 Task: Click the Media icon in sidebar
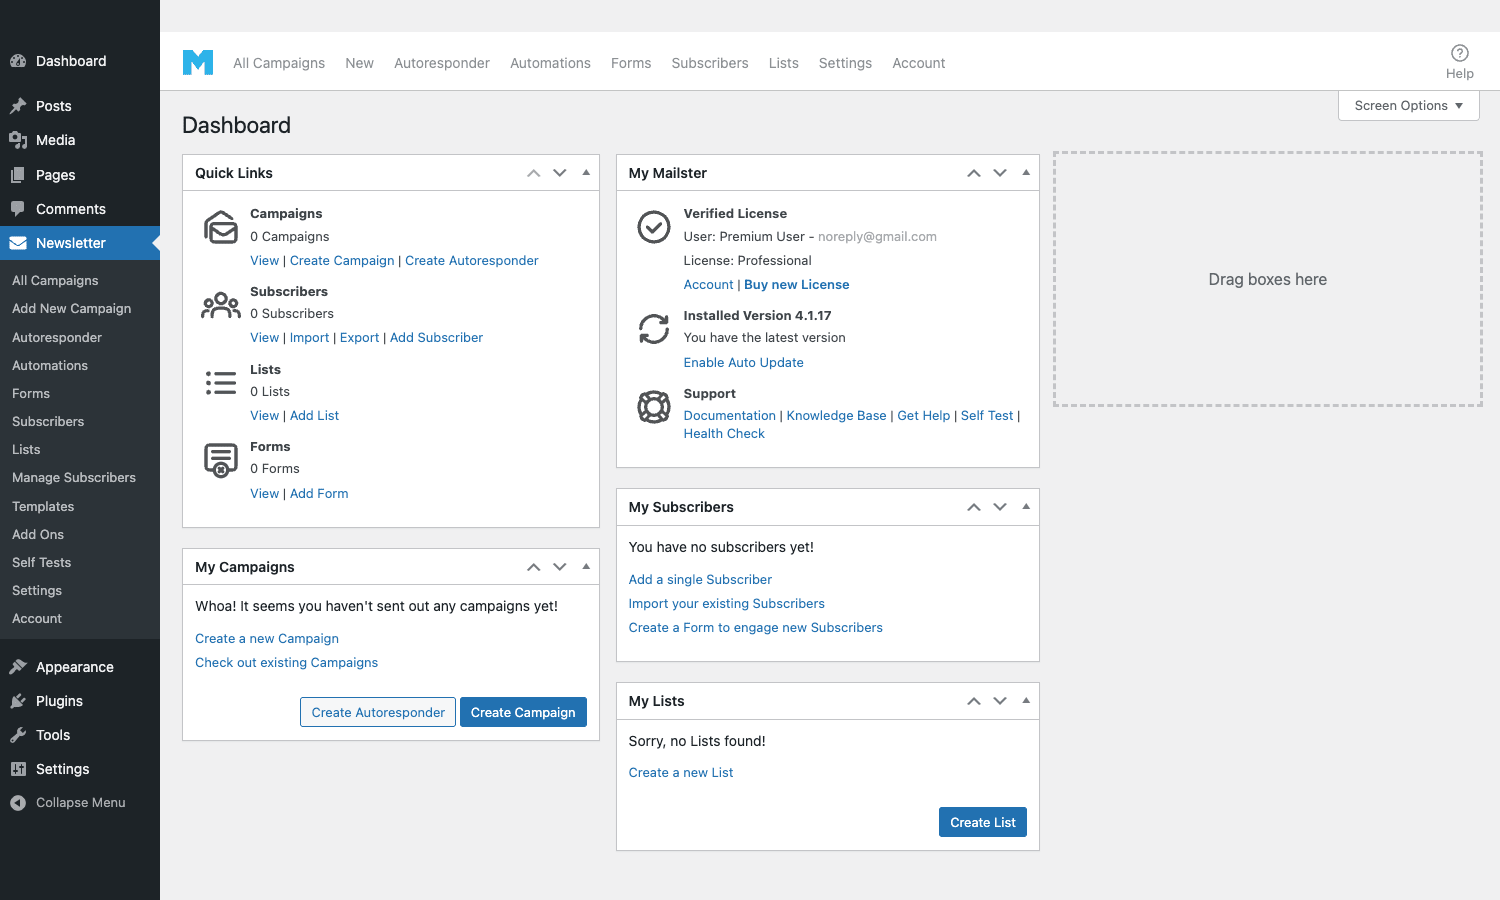point(18,140)
